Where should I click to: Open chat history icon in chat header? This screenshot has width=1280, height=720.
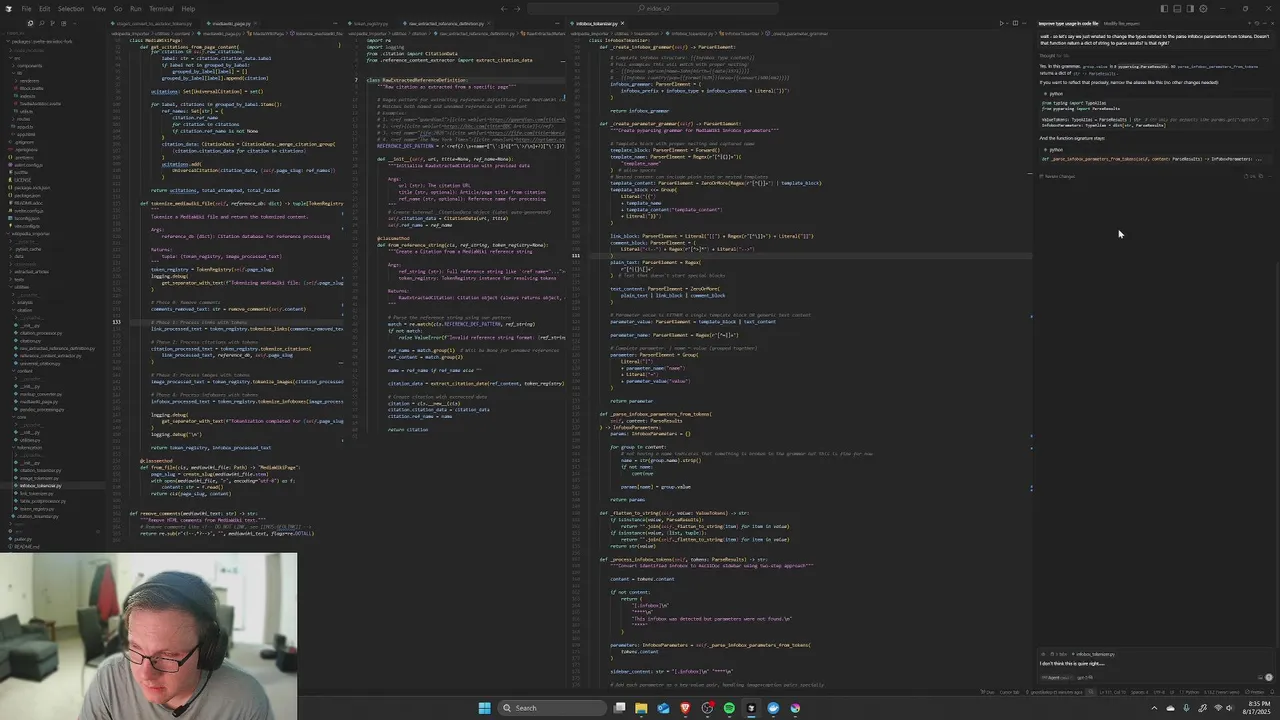coord(1257,23)
